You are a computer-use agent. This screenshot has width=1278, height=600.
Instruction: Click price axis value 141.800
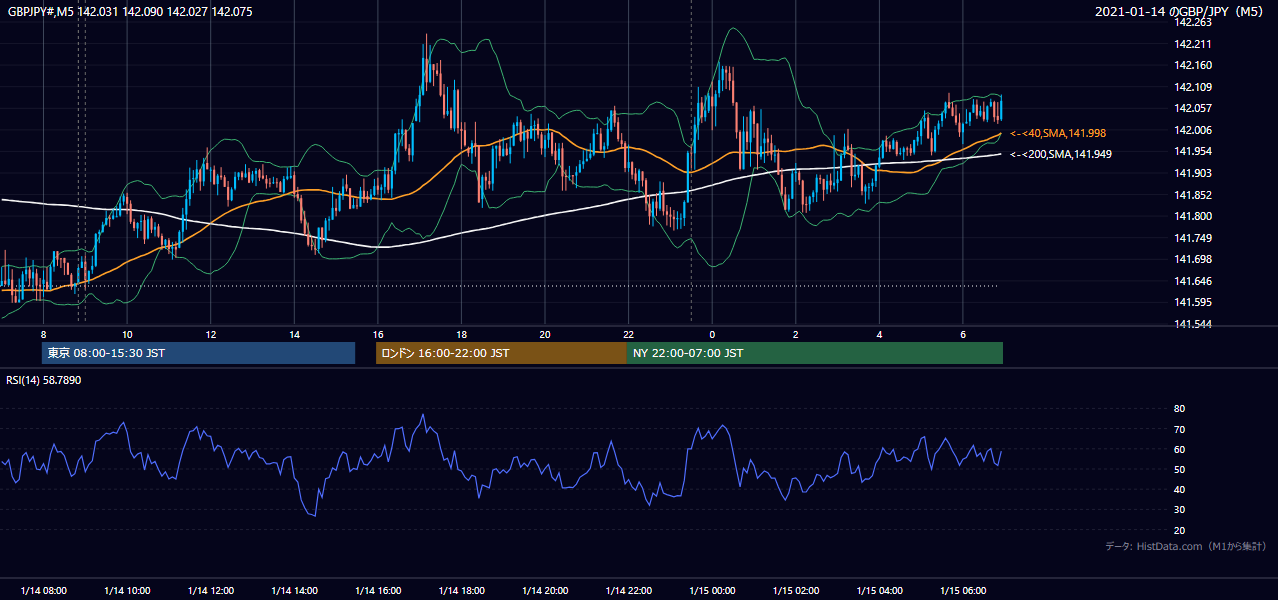[x=1194, y=216]
